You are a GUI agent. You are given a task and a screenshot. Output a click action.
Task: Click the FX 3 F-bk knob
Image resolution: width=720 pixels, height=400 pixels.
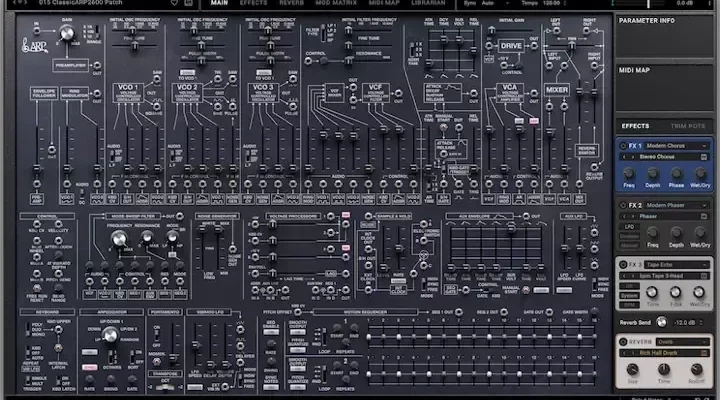pos(675,292)
